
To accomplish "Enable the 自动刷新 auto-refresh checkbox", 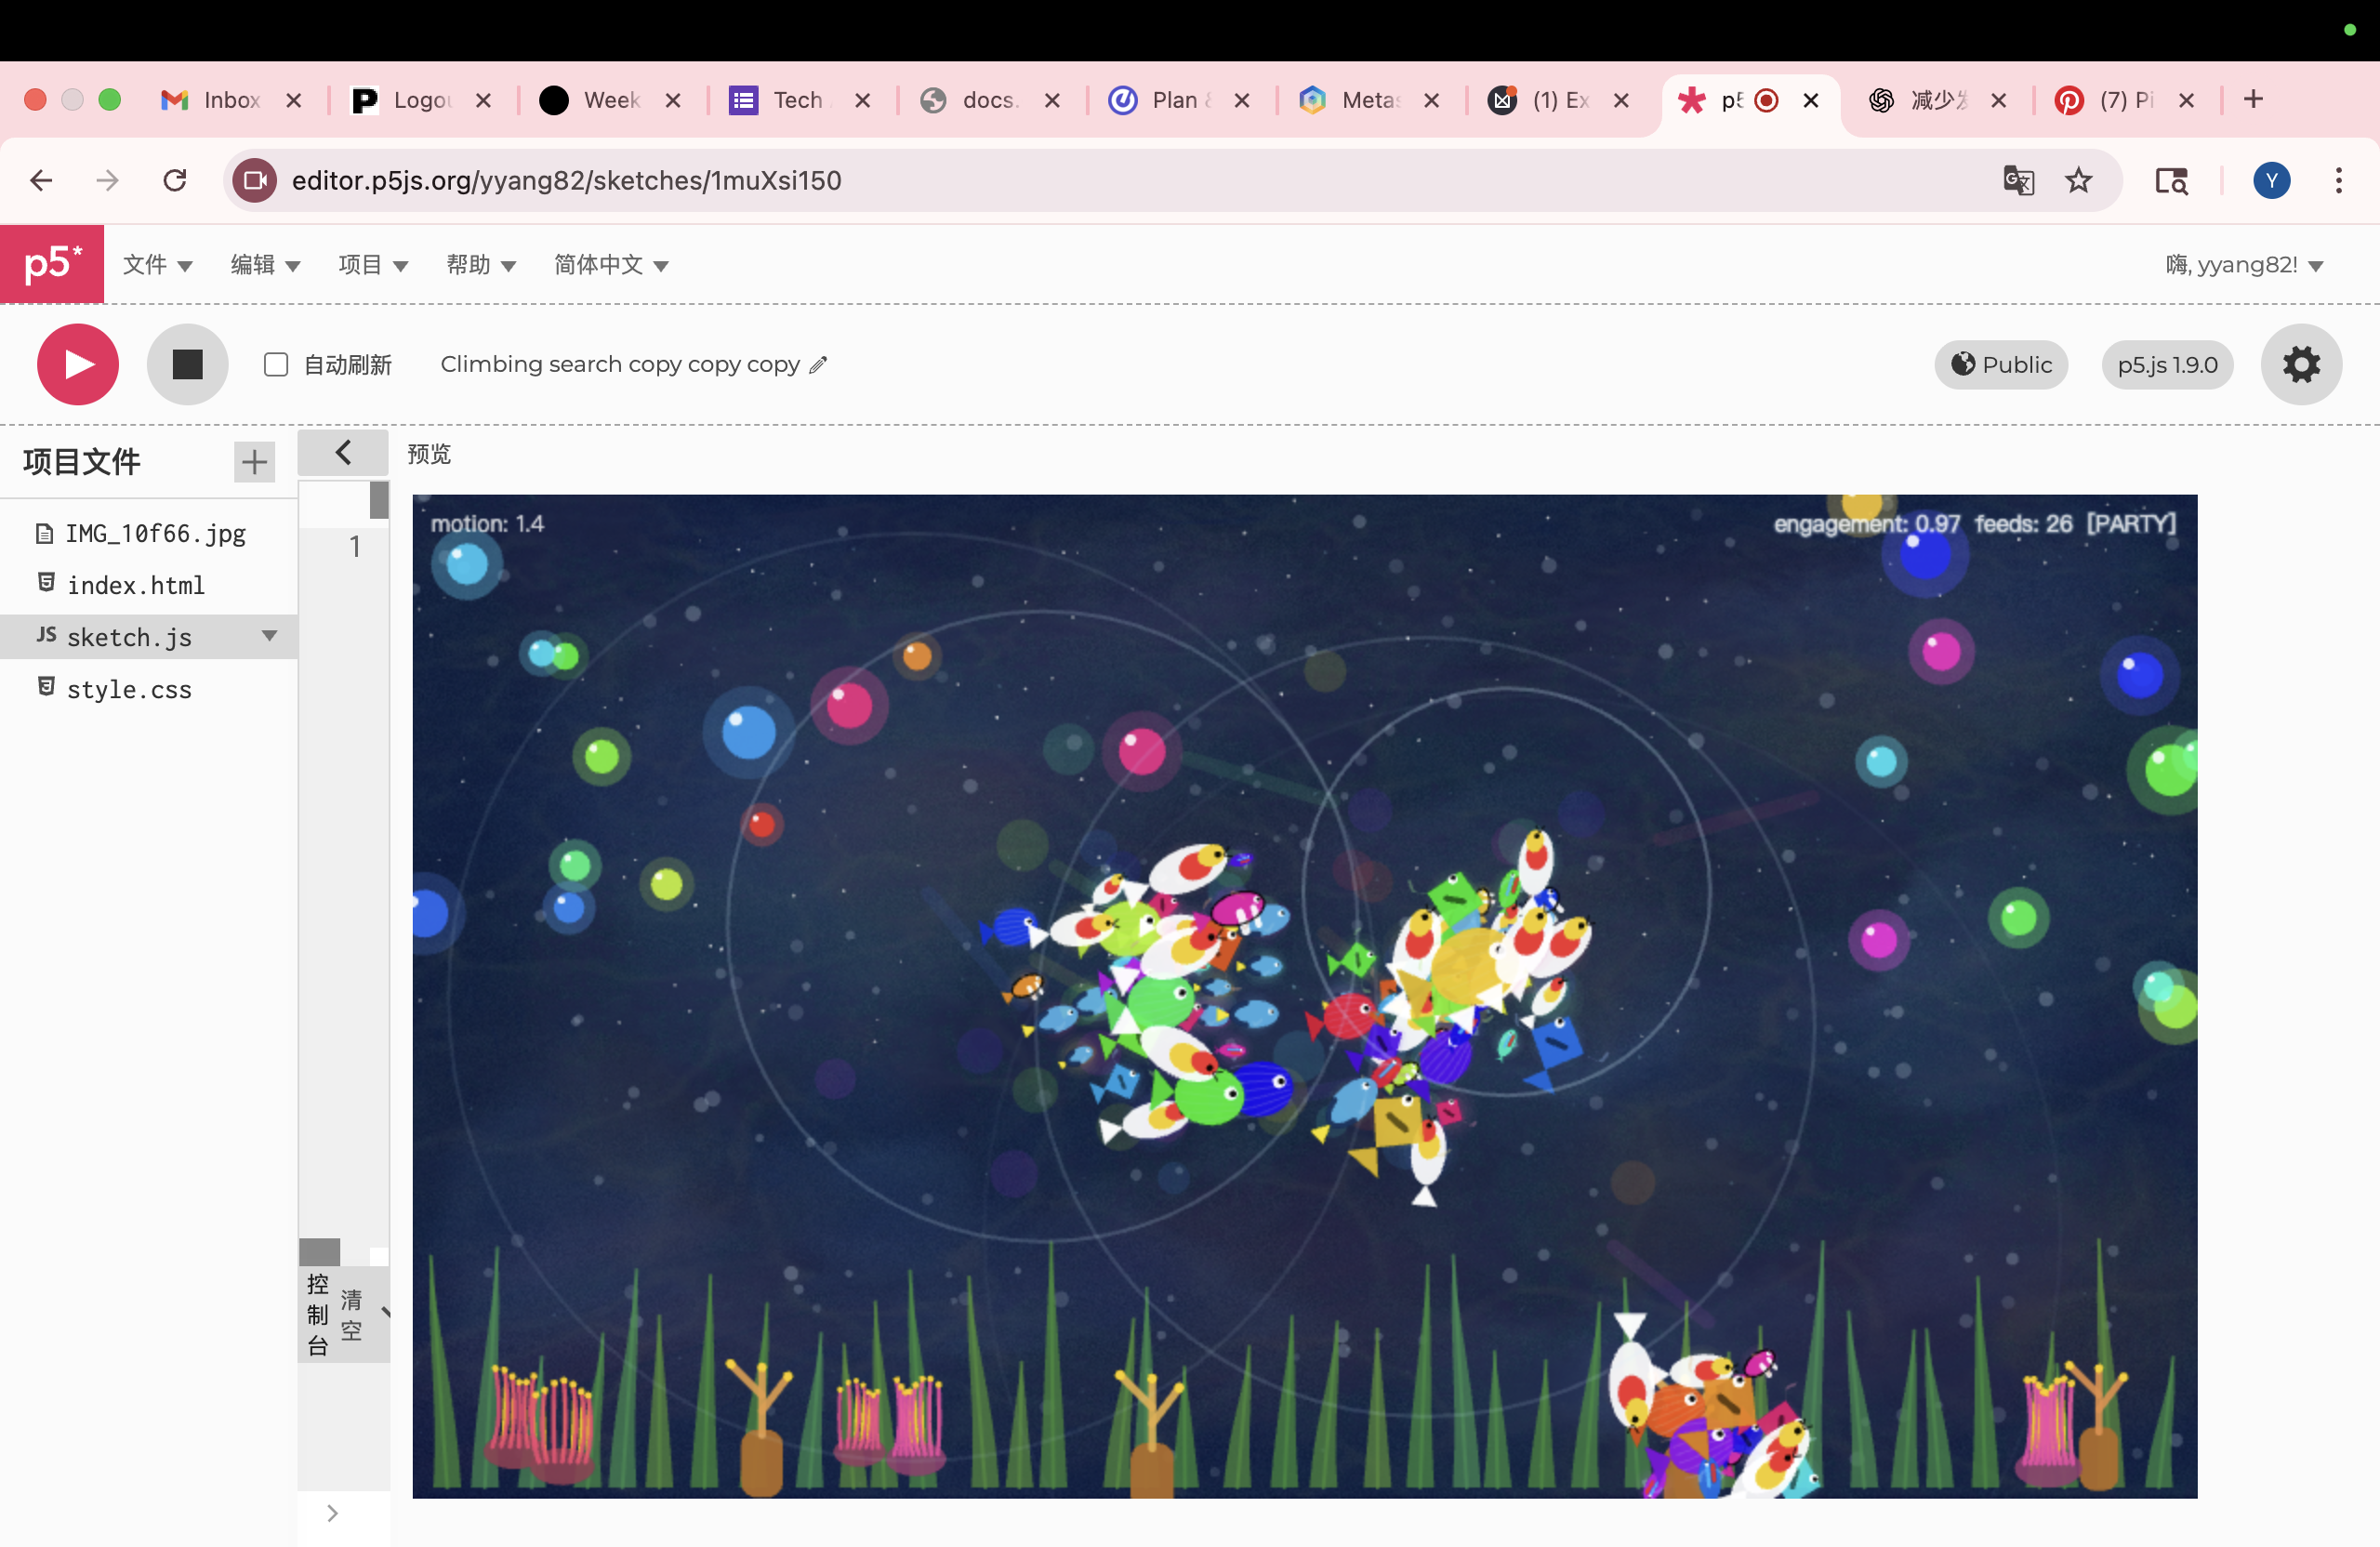I will 276,365.
